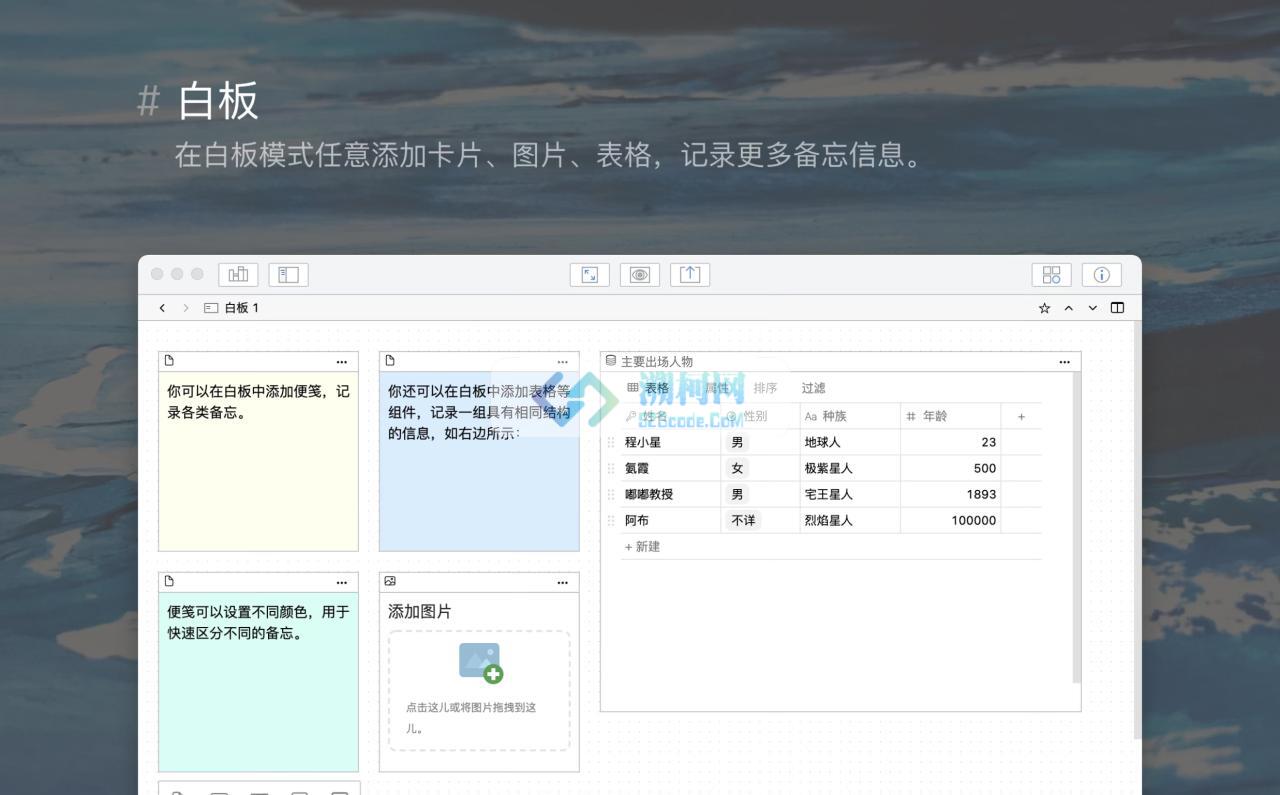This screenshot has width=1280, height=795.
Task: Select the 宅王星人 cell
Action: [851, 494]
